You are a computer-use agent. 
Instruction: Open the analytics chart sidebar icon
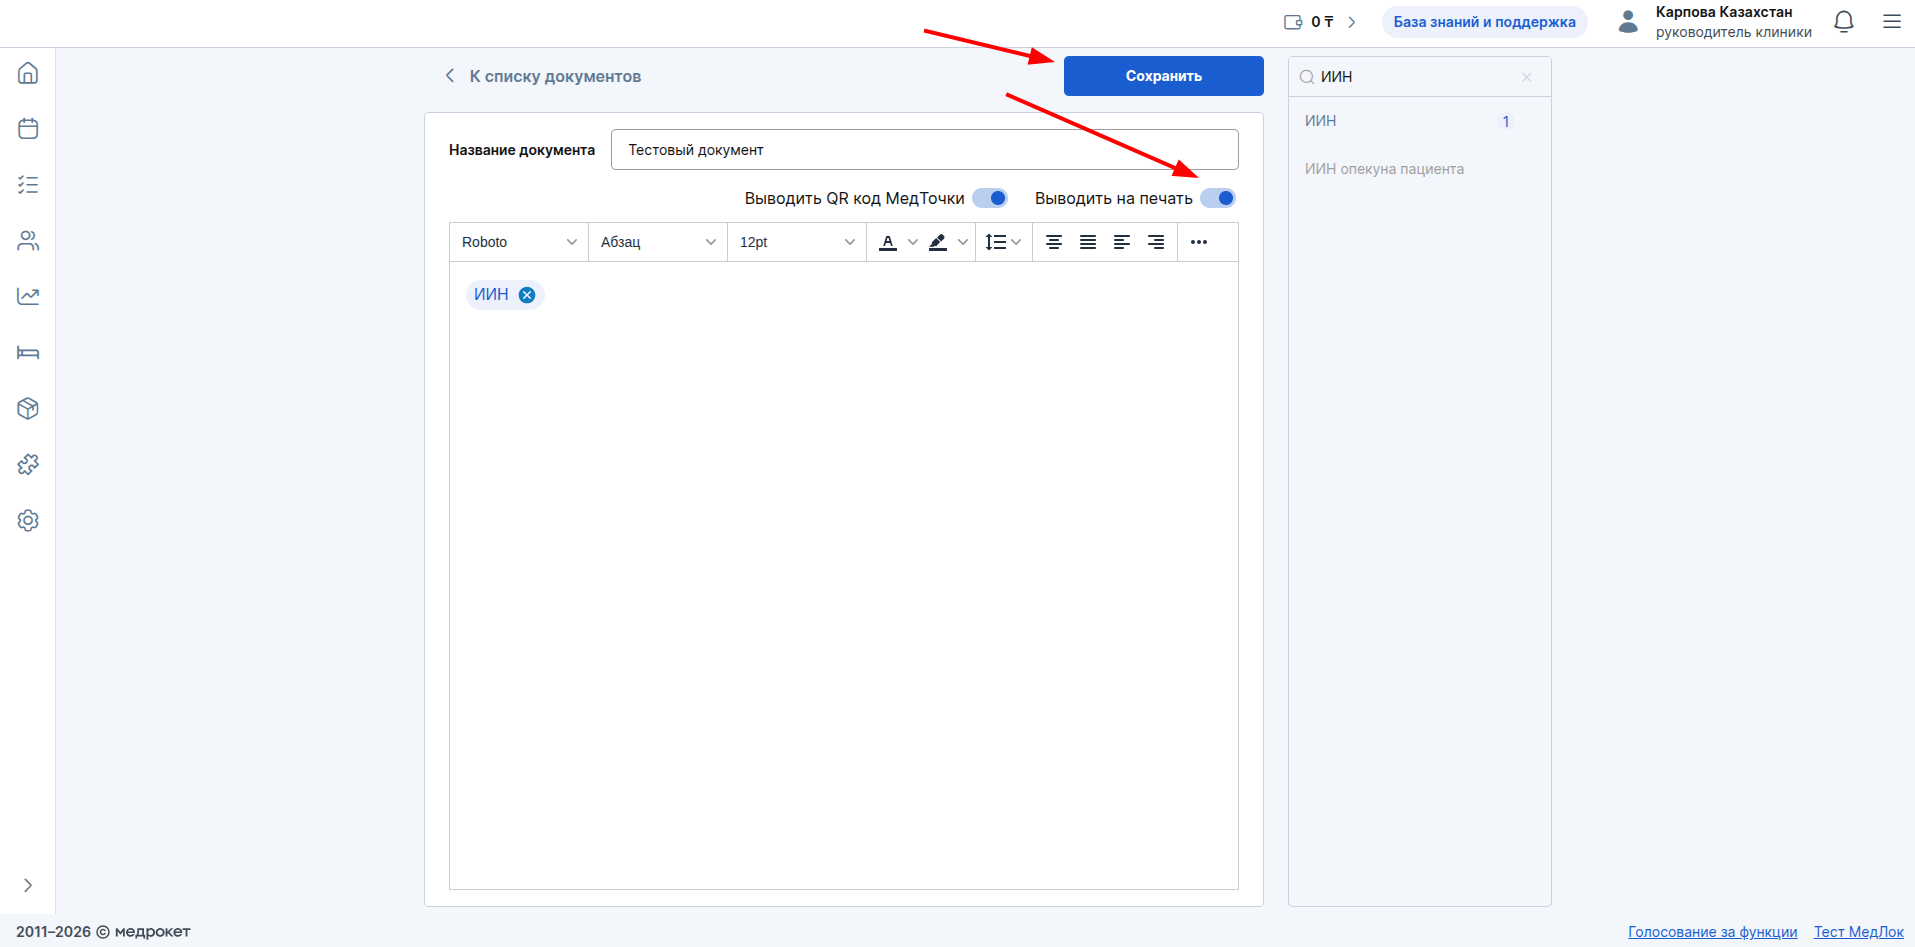28,296
